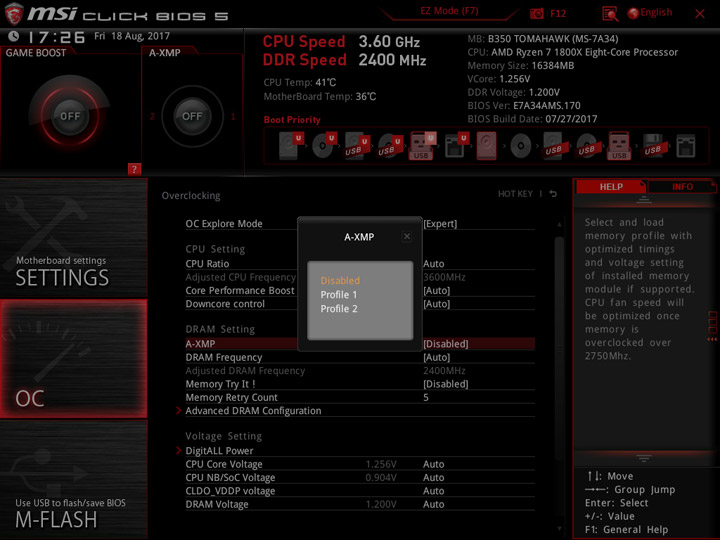
Task: Open OC Explore Mode [Expert] value
Action: (x=440, y=224)
